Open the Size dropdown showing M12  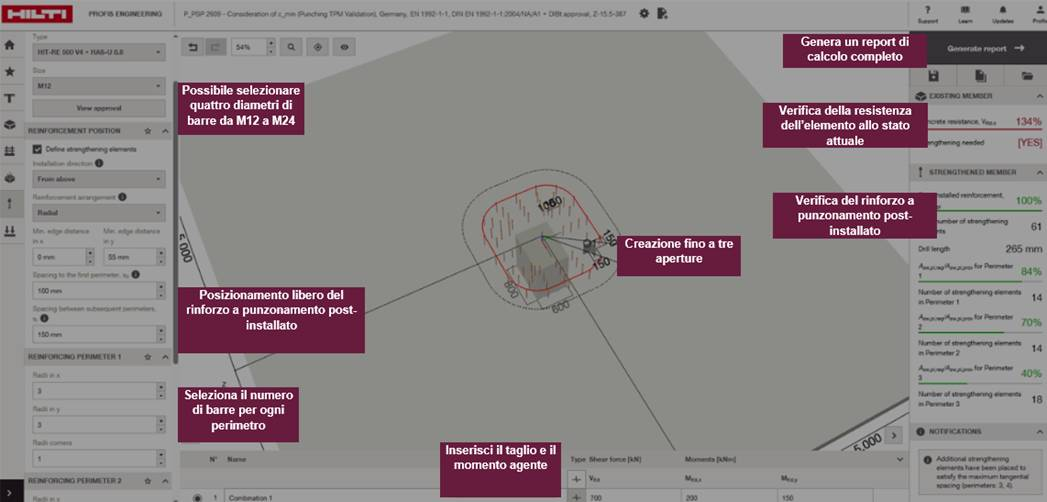[99, 86]
